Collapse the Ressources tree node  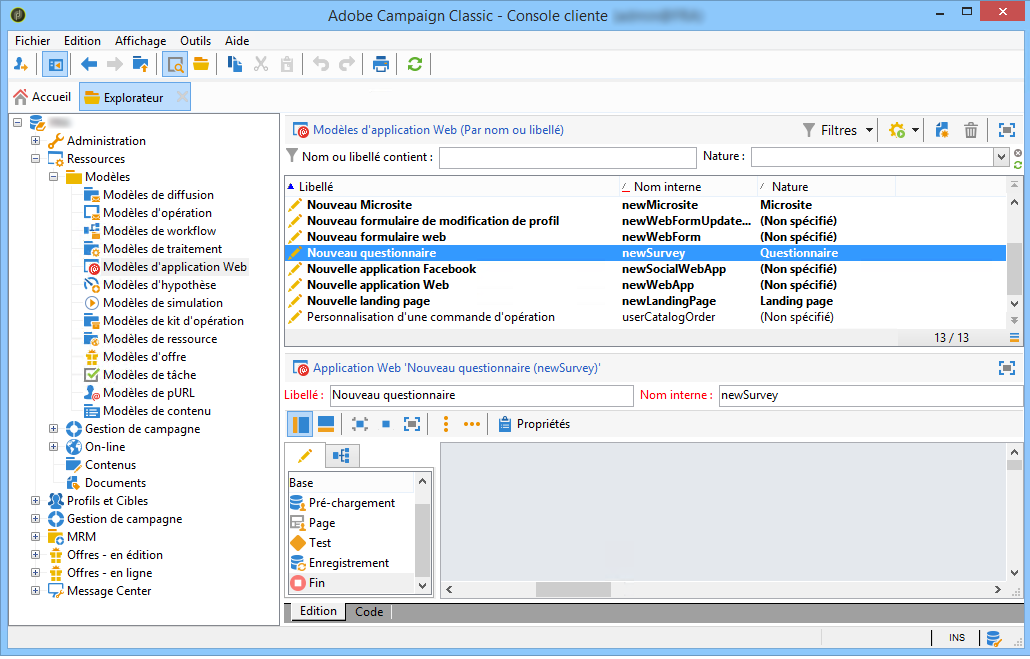click(x=35, y=158)
